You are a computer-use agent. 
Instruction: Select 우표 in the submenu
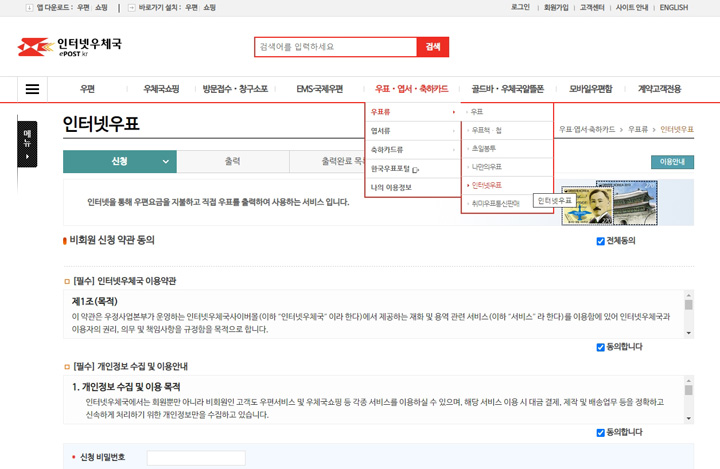[x=477, y=112]
